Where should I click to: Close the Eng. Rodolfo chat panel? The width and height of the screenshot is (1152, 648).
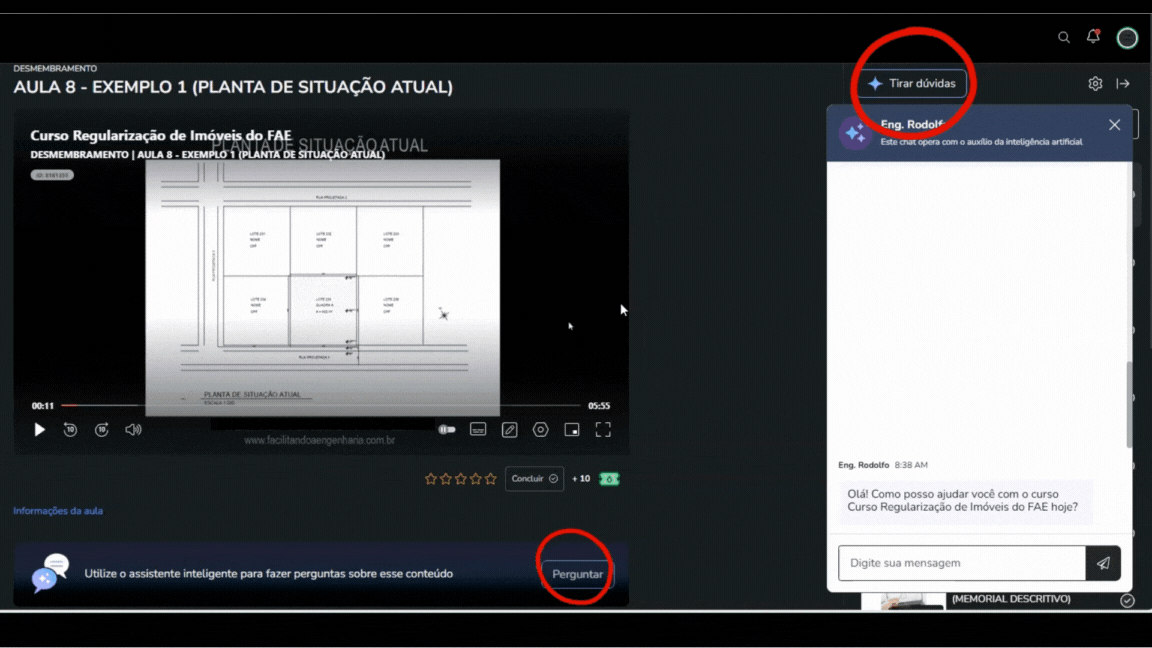pos(1114,125)
